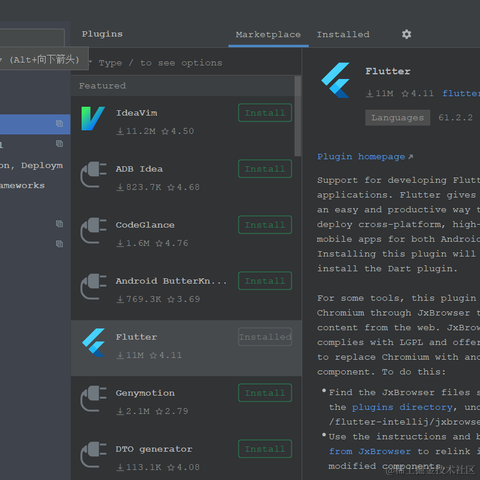Select the ADB Idea plugin icon

[93, 175]
